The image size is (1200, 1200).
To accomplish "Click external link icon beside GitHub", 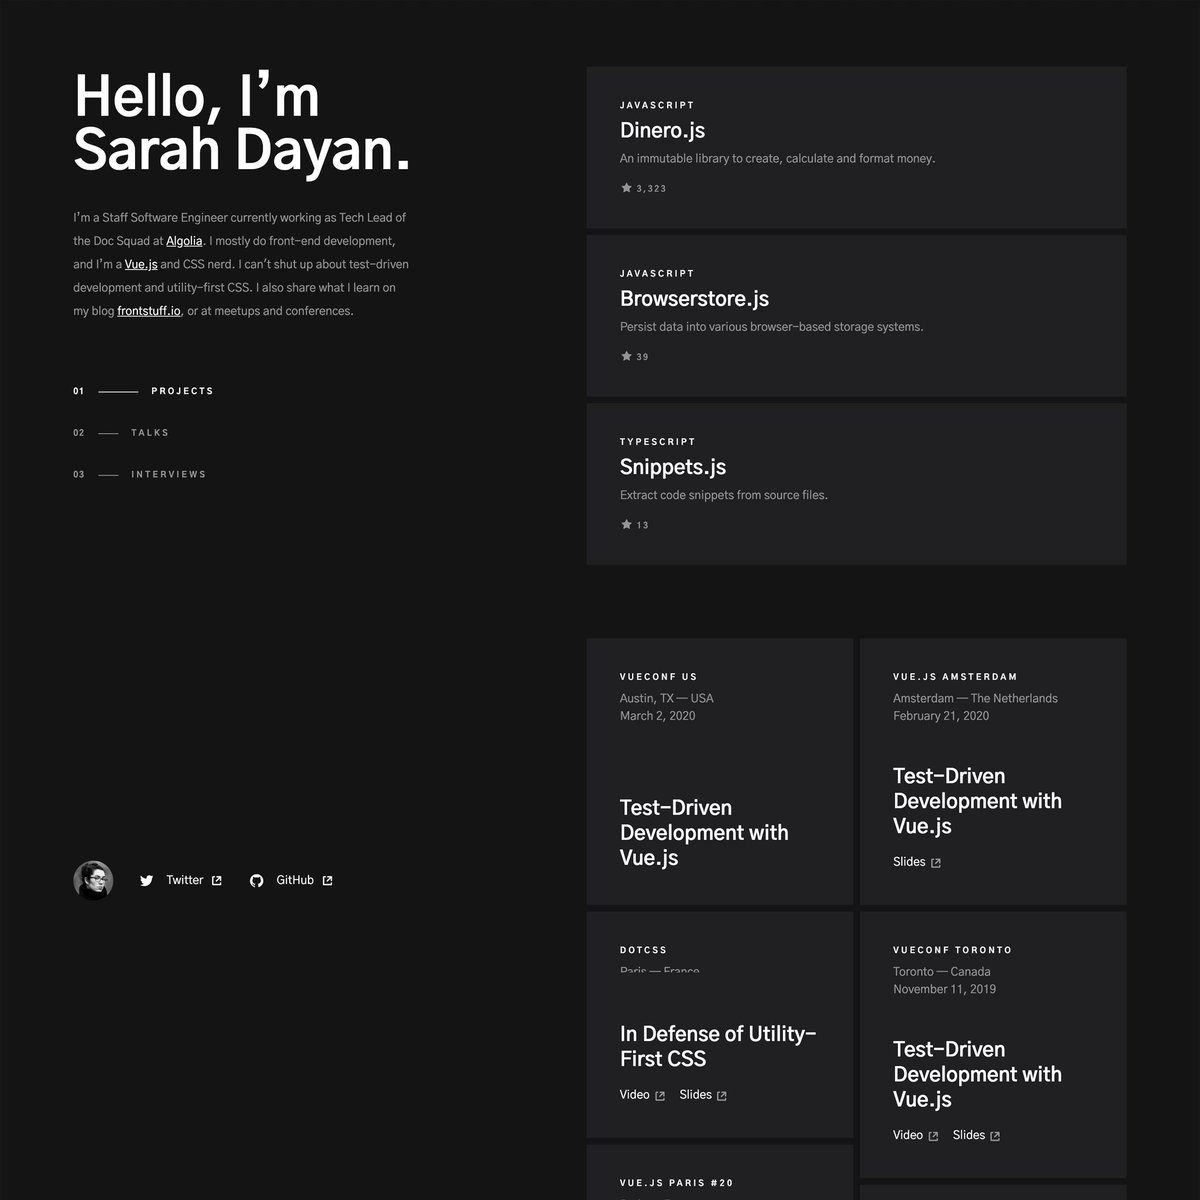I will 327,881.
